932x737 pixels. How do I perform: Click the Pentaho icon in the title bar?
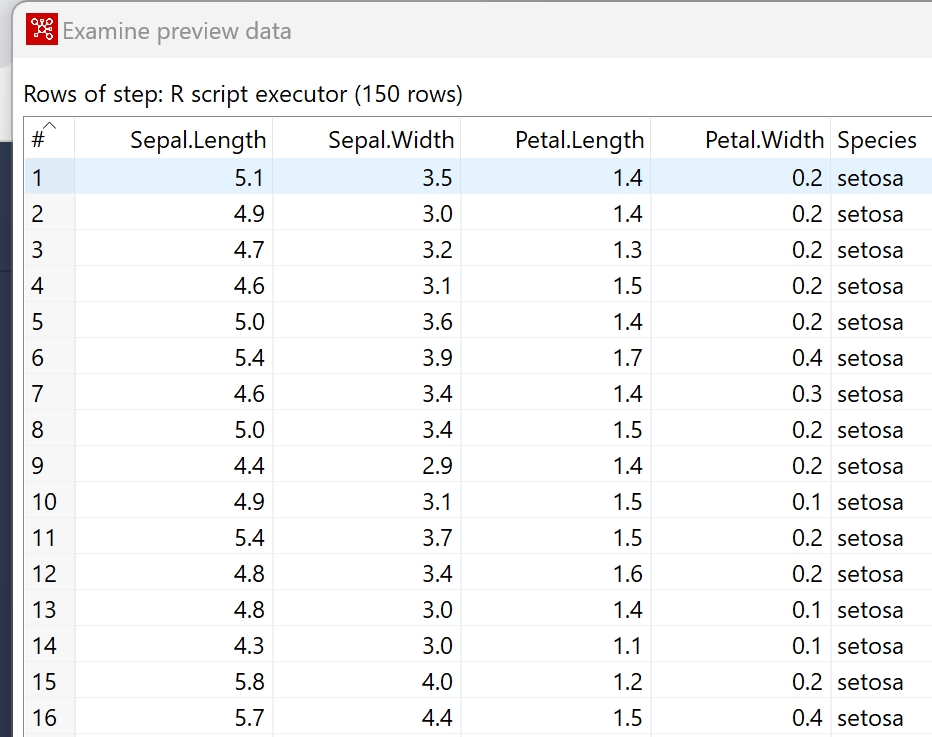tap(41, 30)
